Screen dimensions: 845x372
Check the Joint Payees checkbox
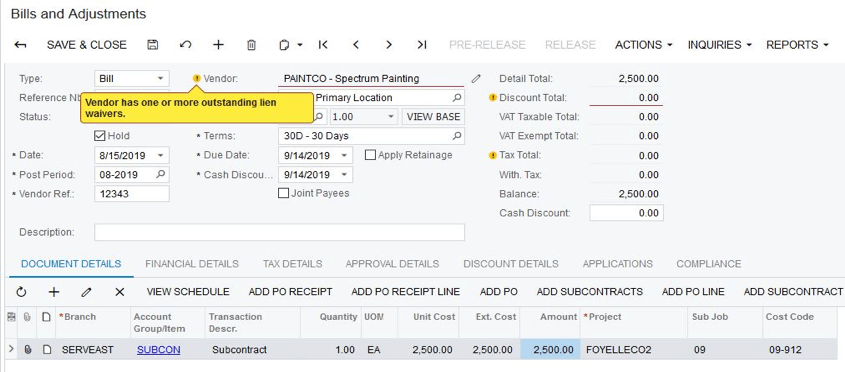pos(283,194)
